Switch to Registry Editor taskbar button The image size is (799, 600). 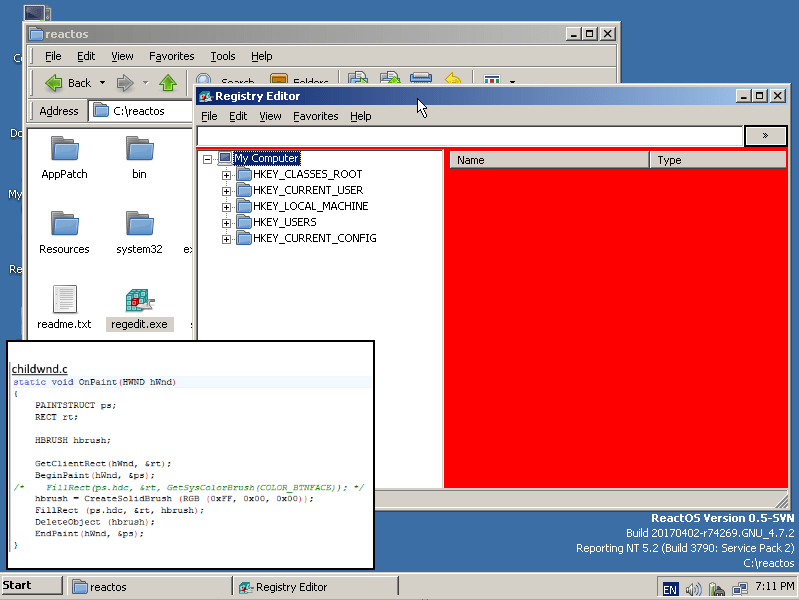tap(315, 587)
